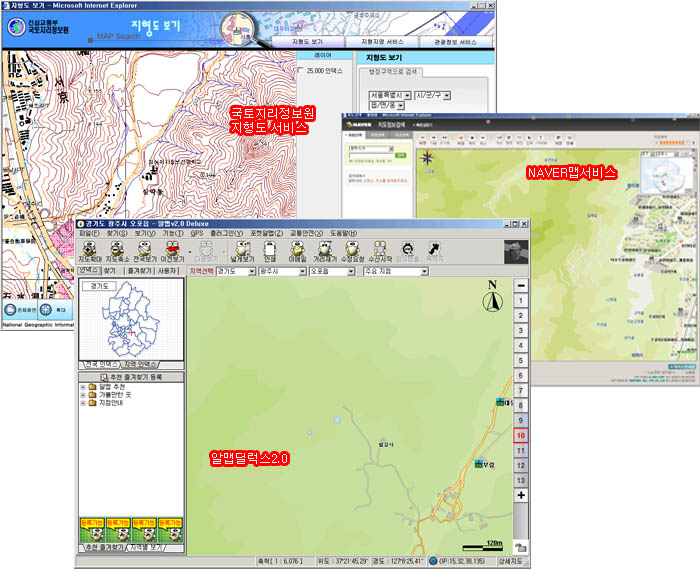Click the 관광정보 서비스 navigation button
Screen dimensions: 700x569
(x=456, y=43)
